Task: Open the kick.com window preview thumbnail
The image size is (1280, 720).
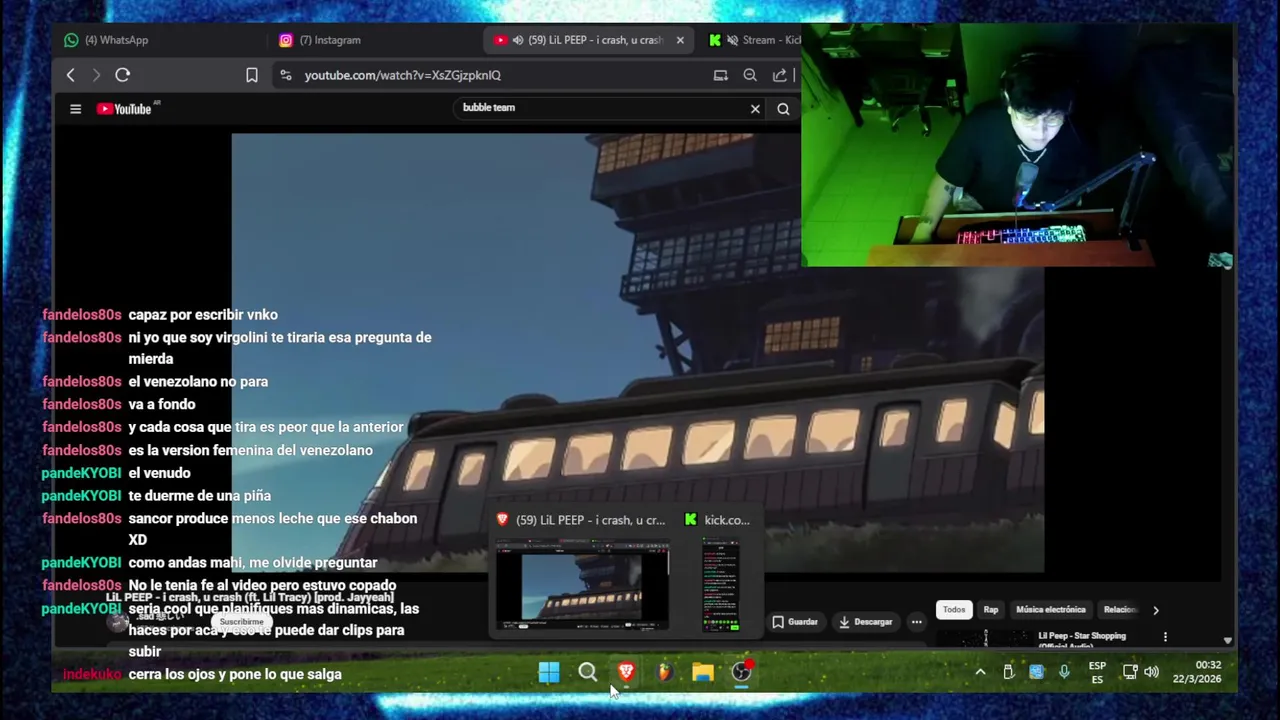Action: point(720,587)
